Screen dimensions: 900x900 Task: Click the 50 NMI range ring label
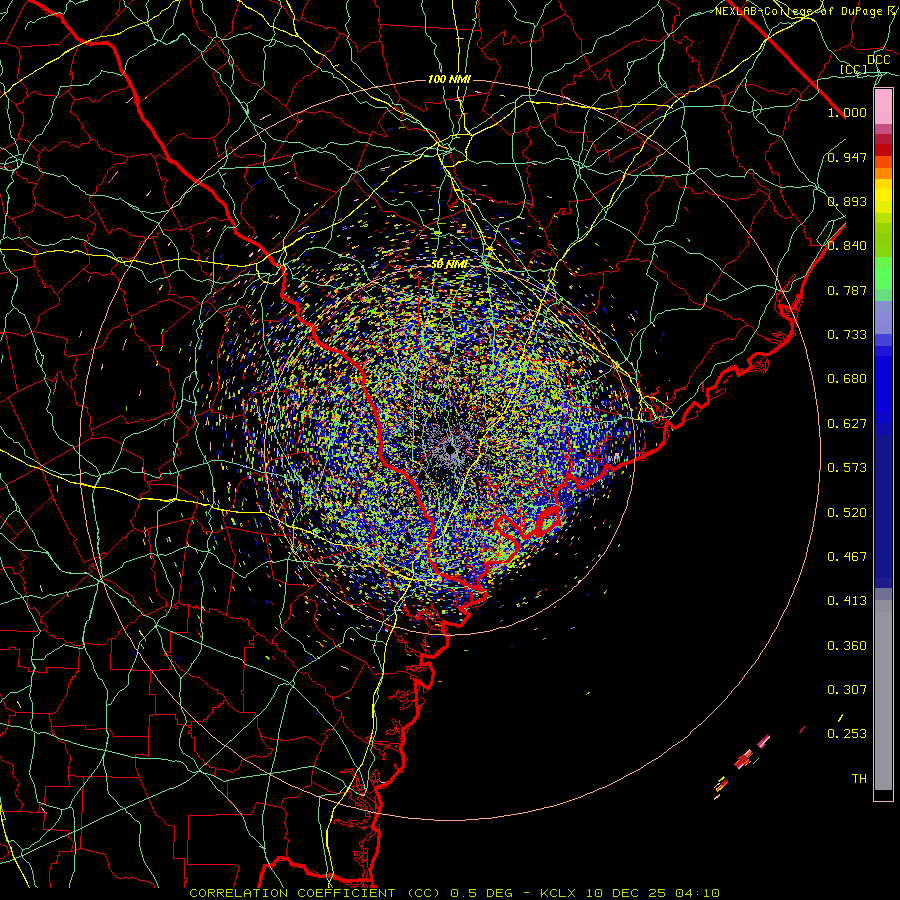pyautogui.click(x=449, y=265)
